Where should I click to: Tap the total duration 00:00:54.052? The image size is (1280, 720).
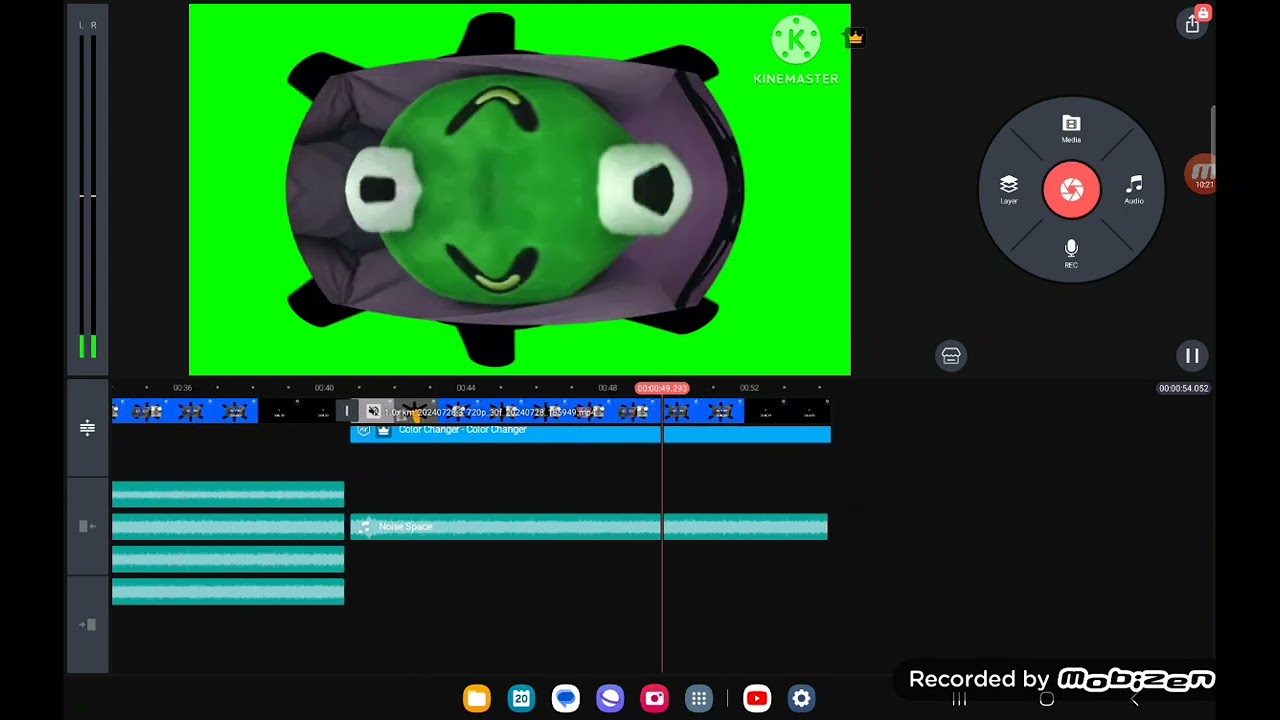click(1184, 388)
